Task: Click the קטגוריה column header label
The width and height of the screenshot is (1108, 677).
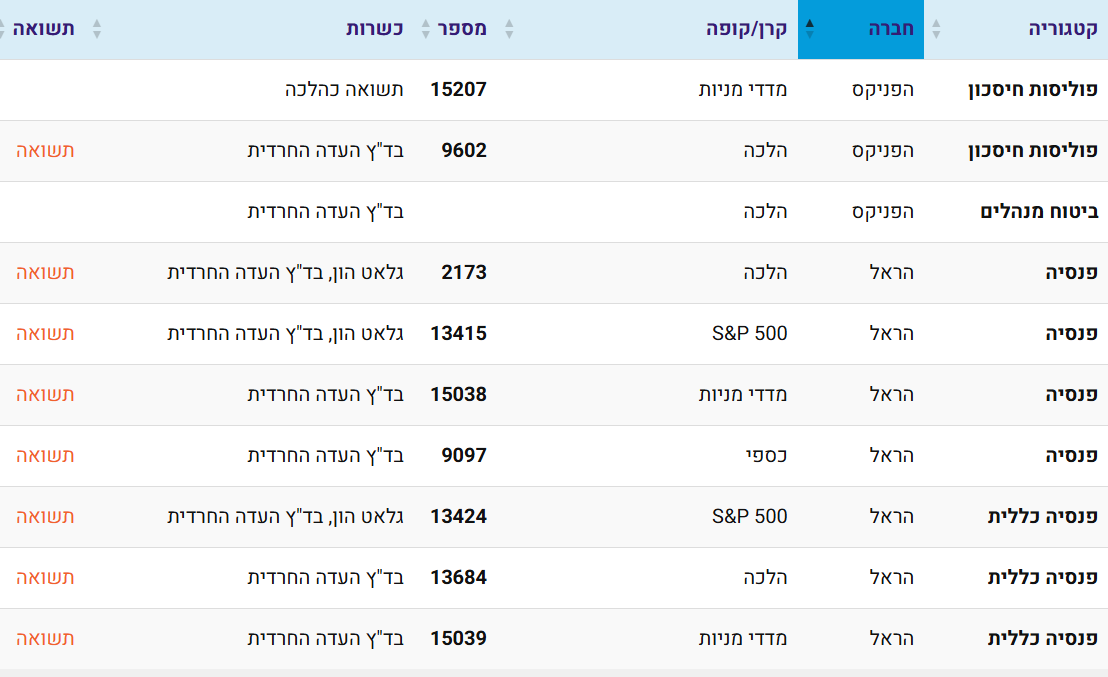Action: pyautogui.click(x=1063, y=29)
